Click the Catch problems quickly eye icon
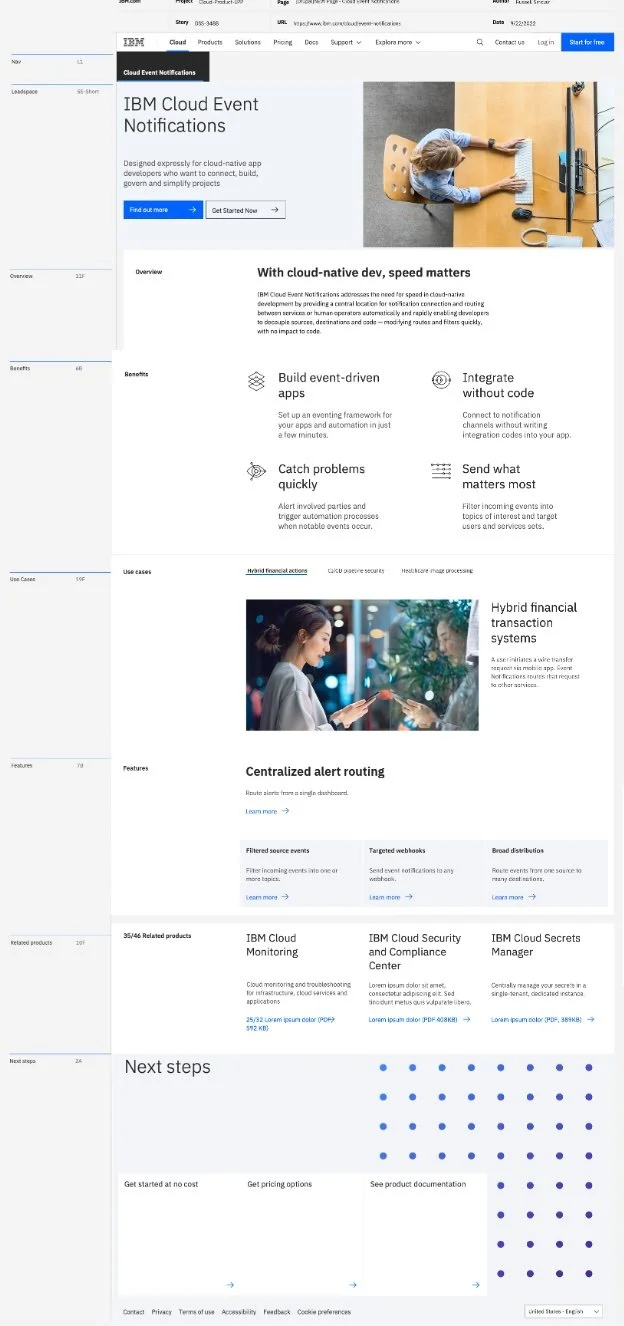This screenshot has height=1326, width=624. (x=257, y=471)
